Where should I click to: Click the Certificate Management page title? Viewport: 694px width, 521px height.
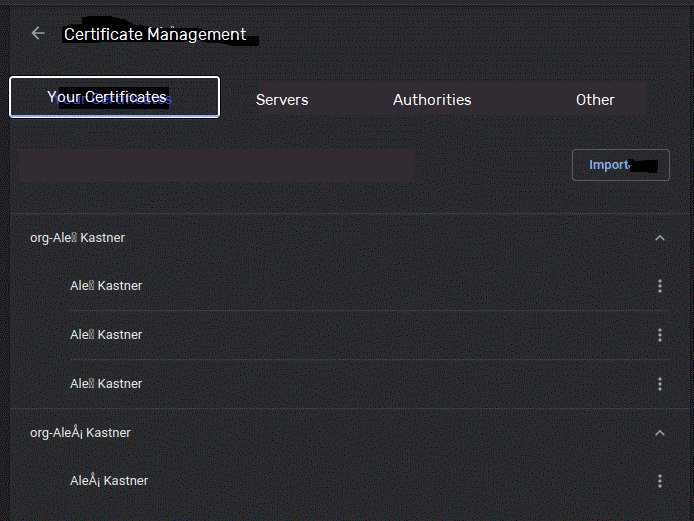155,34
